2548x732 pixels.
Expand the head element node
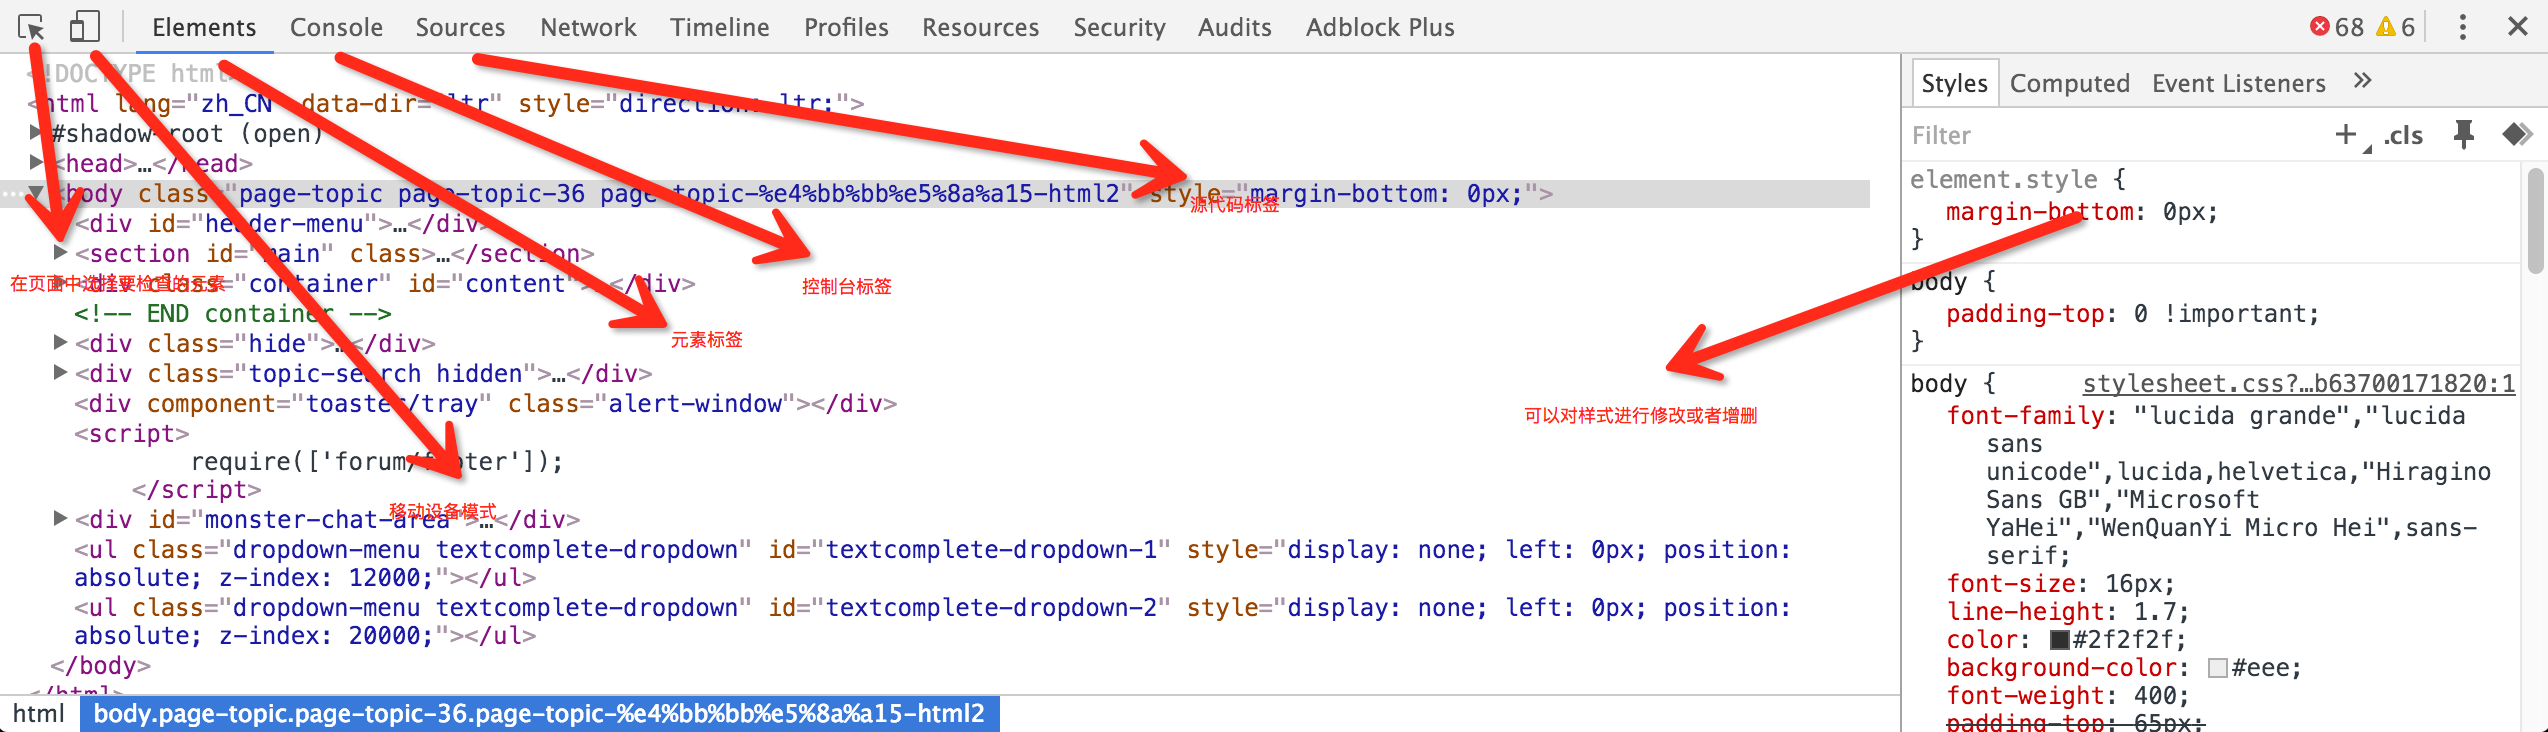(37, 162)
